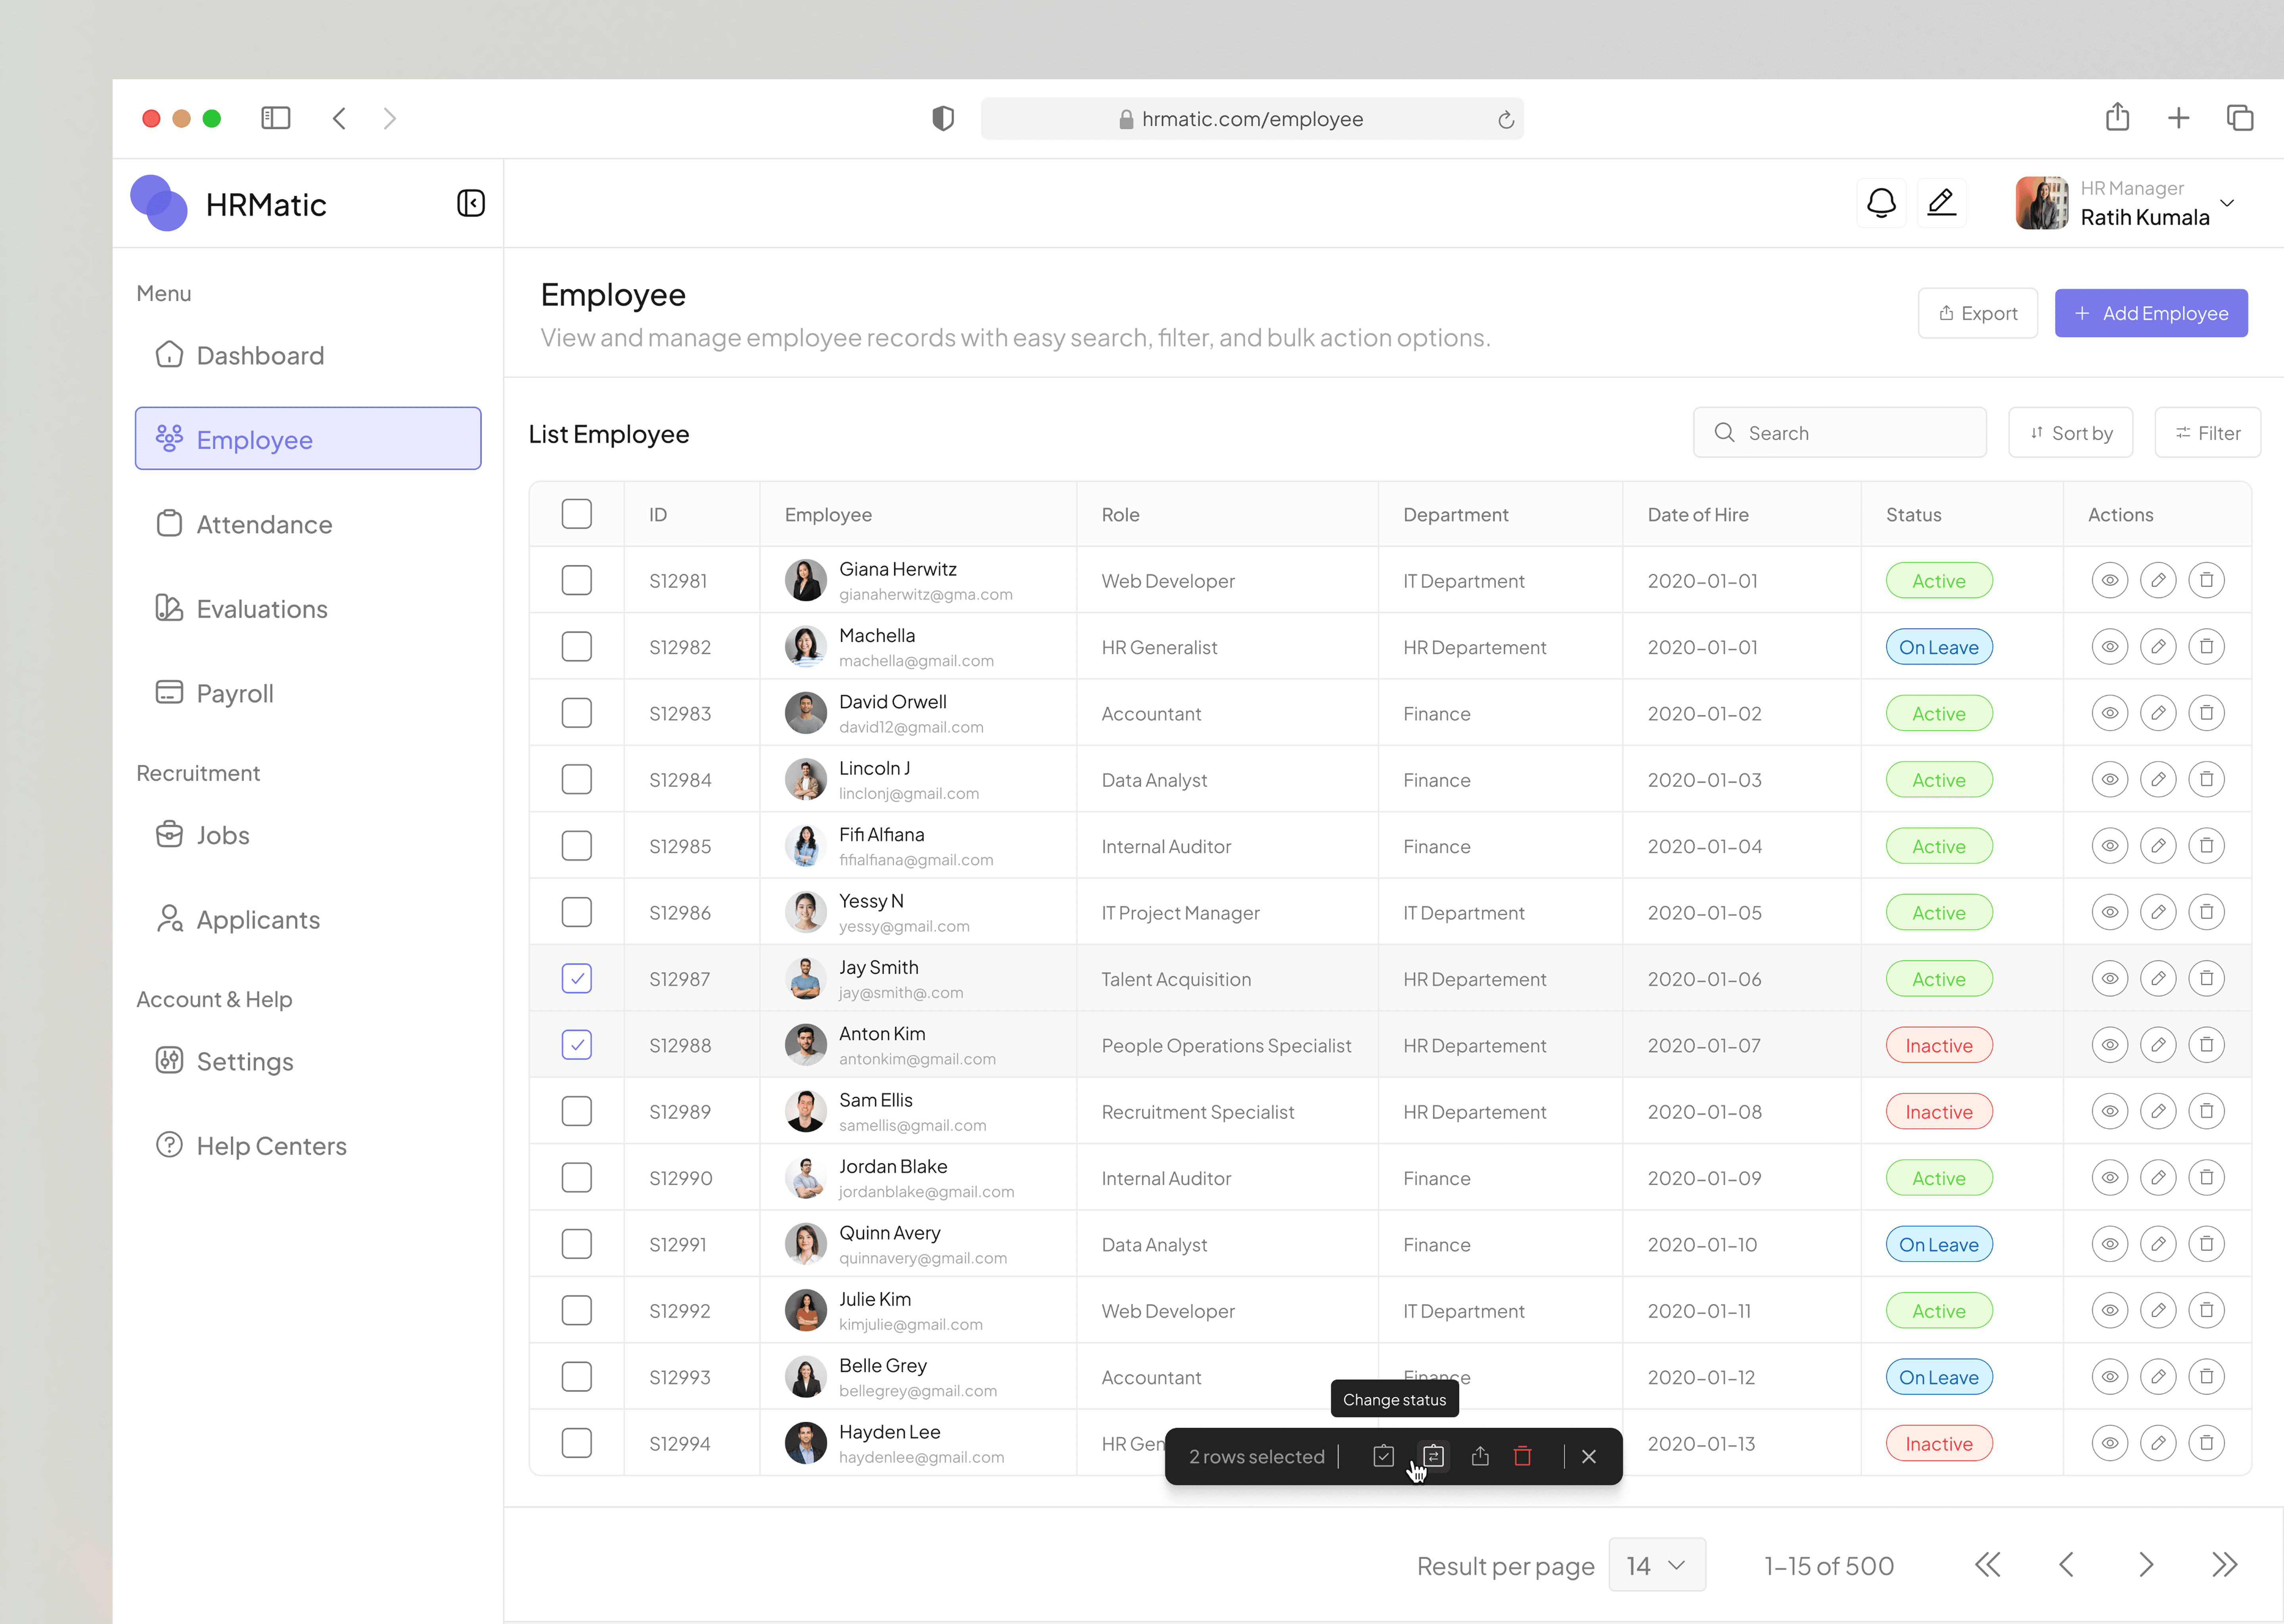The width and height of the screenshot is (2284, 1624).
Task: Open Attendance in the sidebar menu
Action: 264,524
